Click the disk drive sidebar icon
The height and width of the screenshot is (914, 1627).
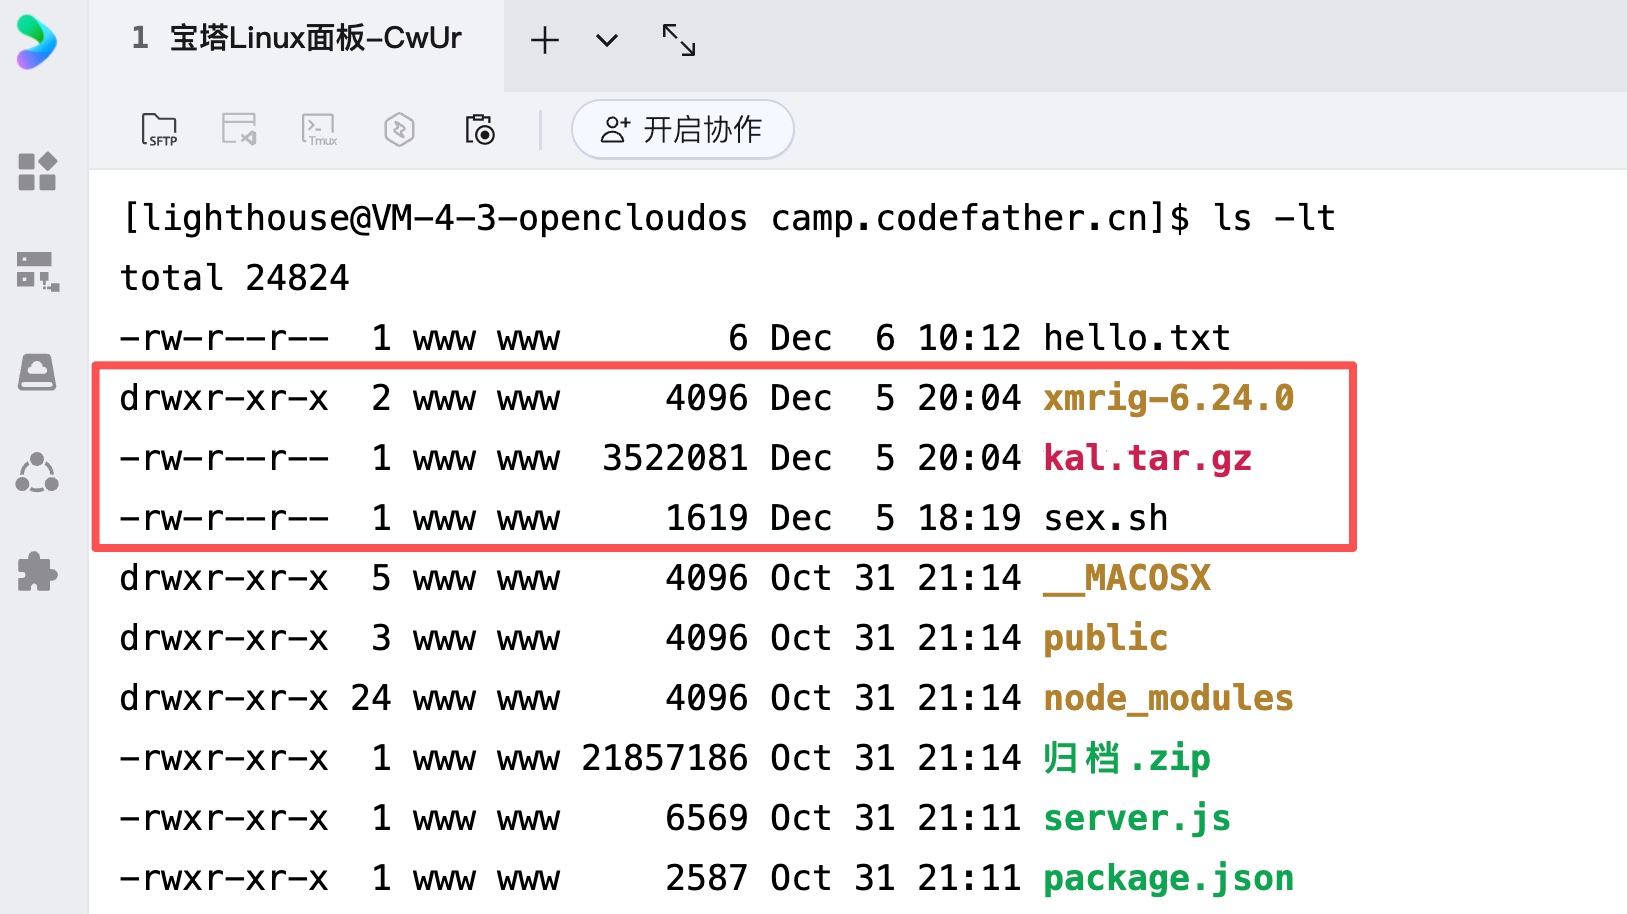(37, 372)
